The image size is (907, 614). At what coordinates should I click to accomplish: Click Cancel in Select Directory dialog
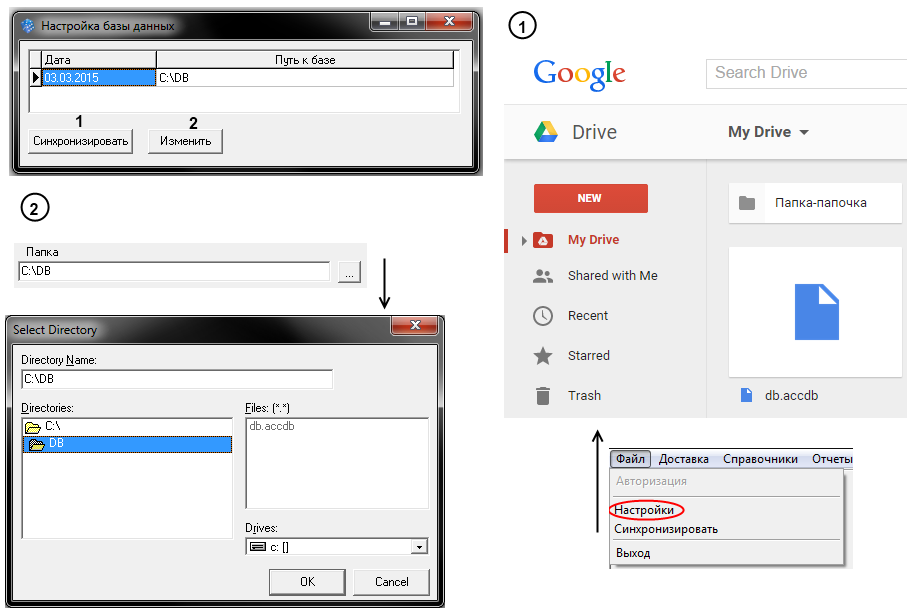point(392,582)
